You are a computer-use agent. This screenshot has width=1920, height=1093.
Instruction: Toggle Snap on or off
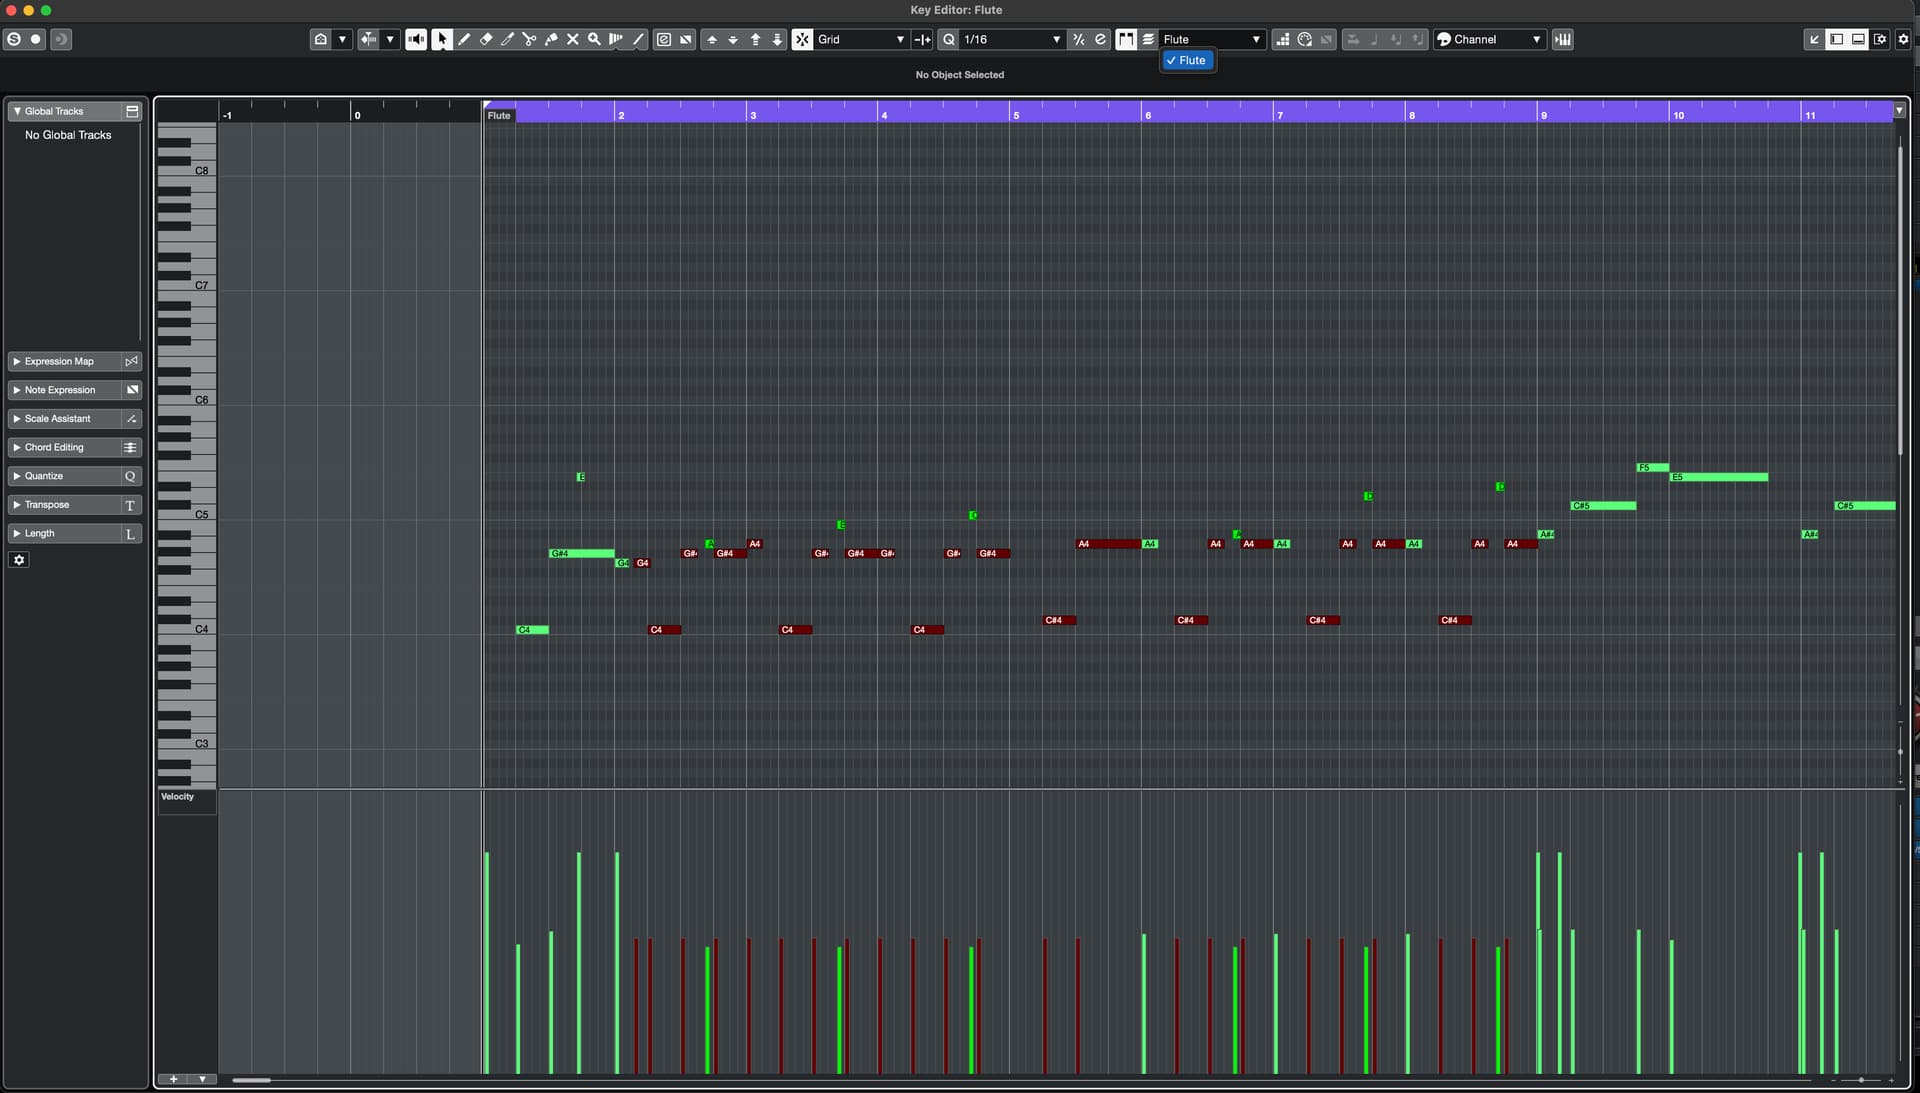803,40
